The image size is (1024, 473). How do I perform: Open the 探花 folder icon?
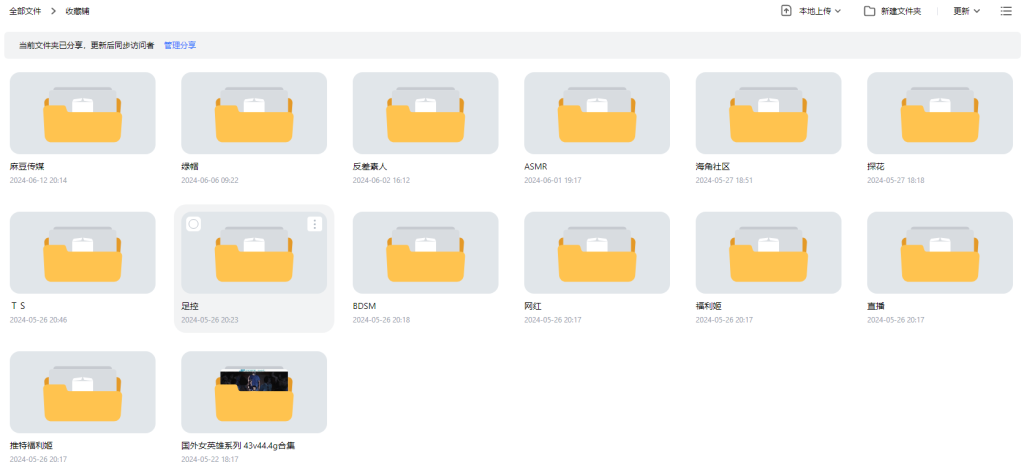pyautogui.click(x=940, y=113)
